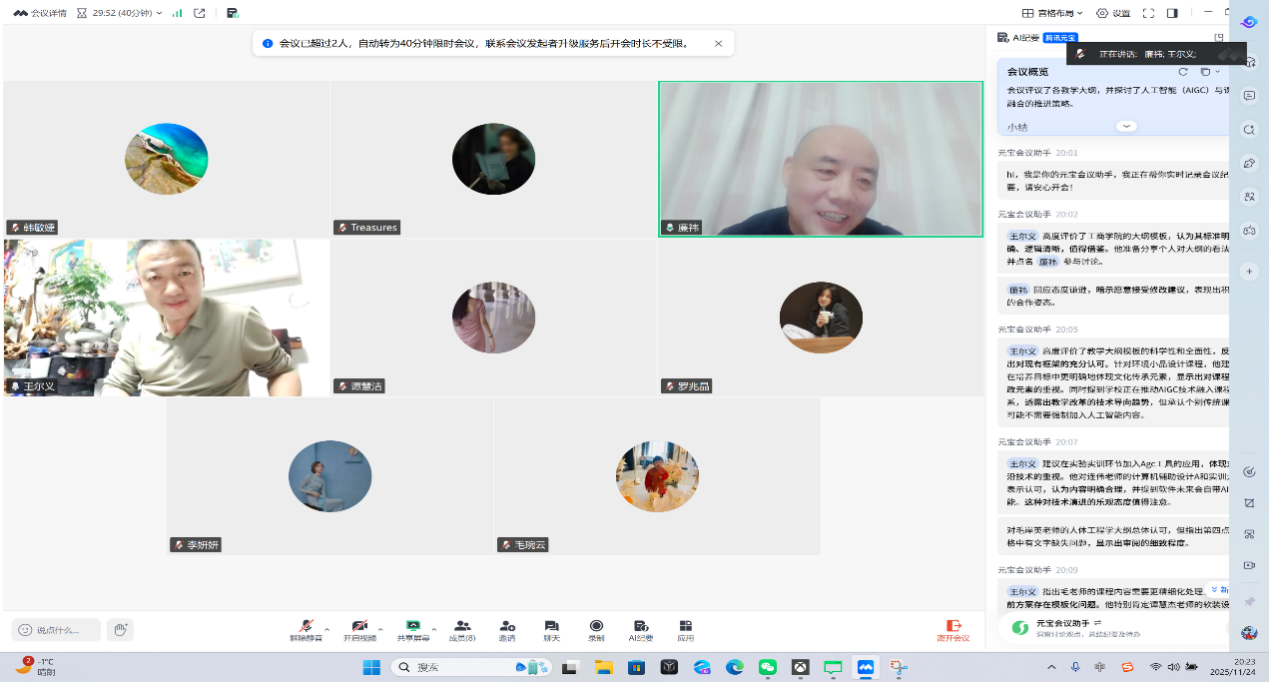Click the leave meeting (离开会议) button

coord(953,629)
